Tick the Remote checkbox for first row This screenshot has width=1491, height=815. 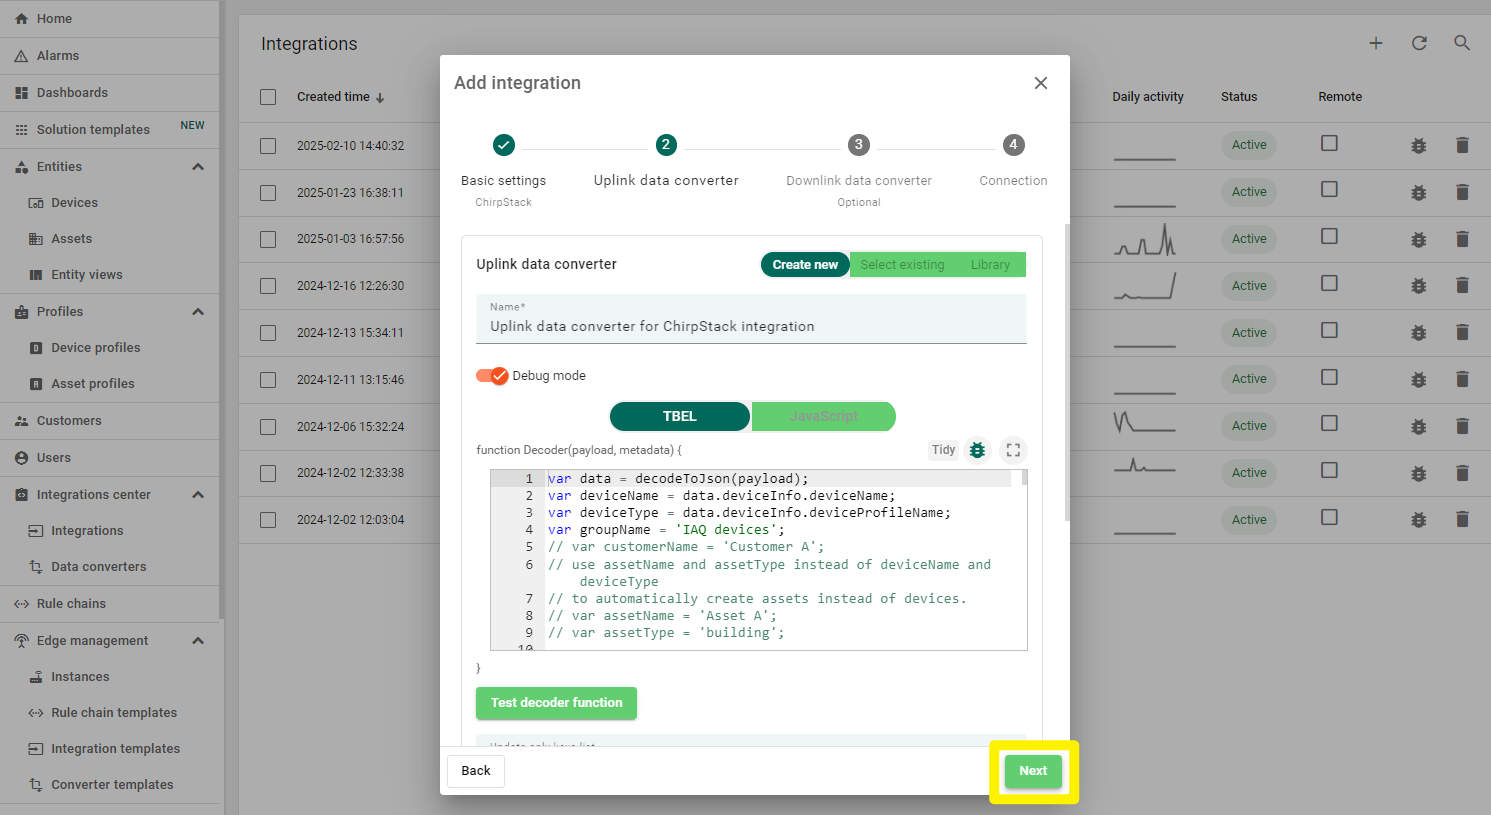click(x=1329, y=144)
